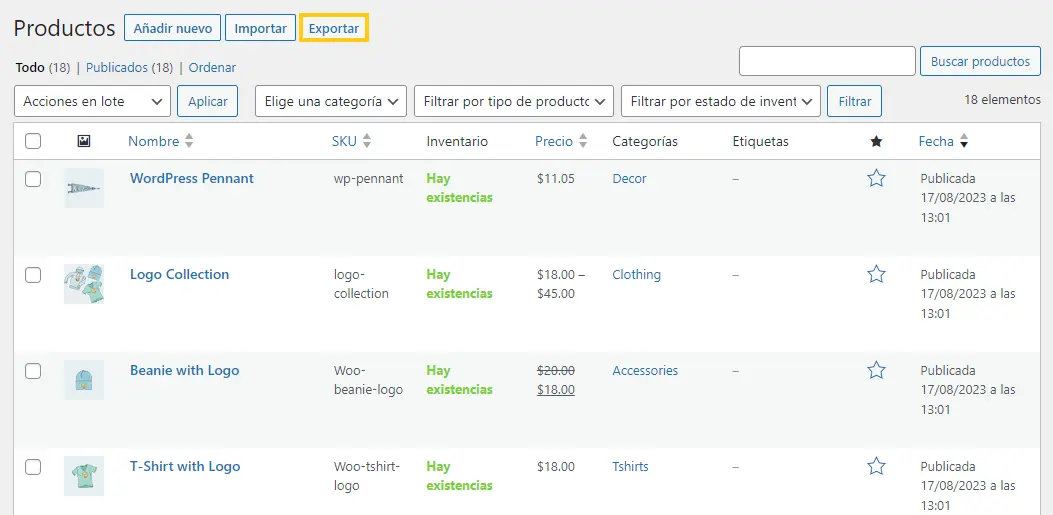
Task: Click the $11.05 price cell
Action: pos(556,179)
